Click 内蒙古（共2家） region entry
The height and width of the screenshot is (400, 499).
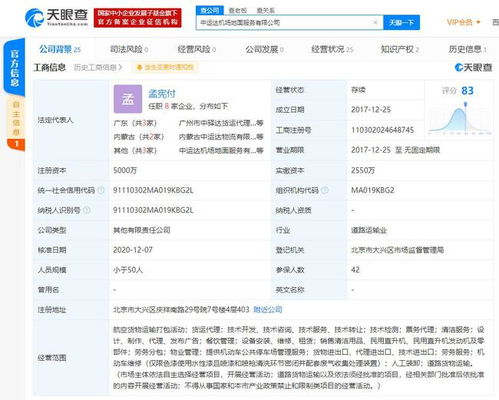(139, 137)
